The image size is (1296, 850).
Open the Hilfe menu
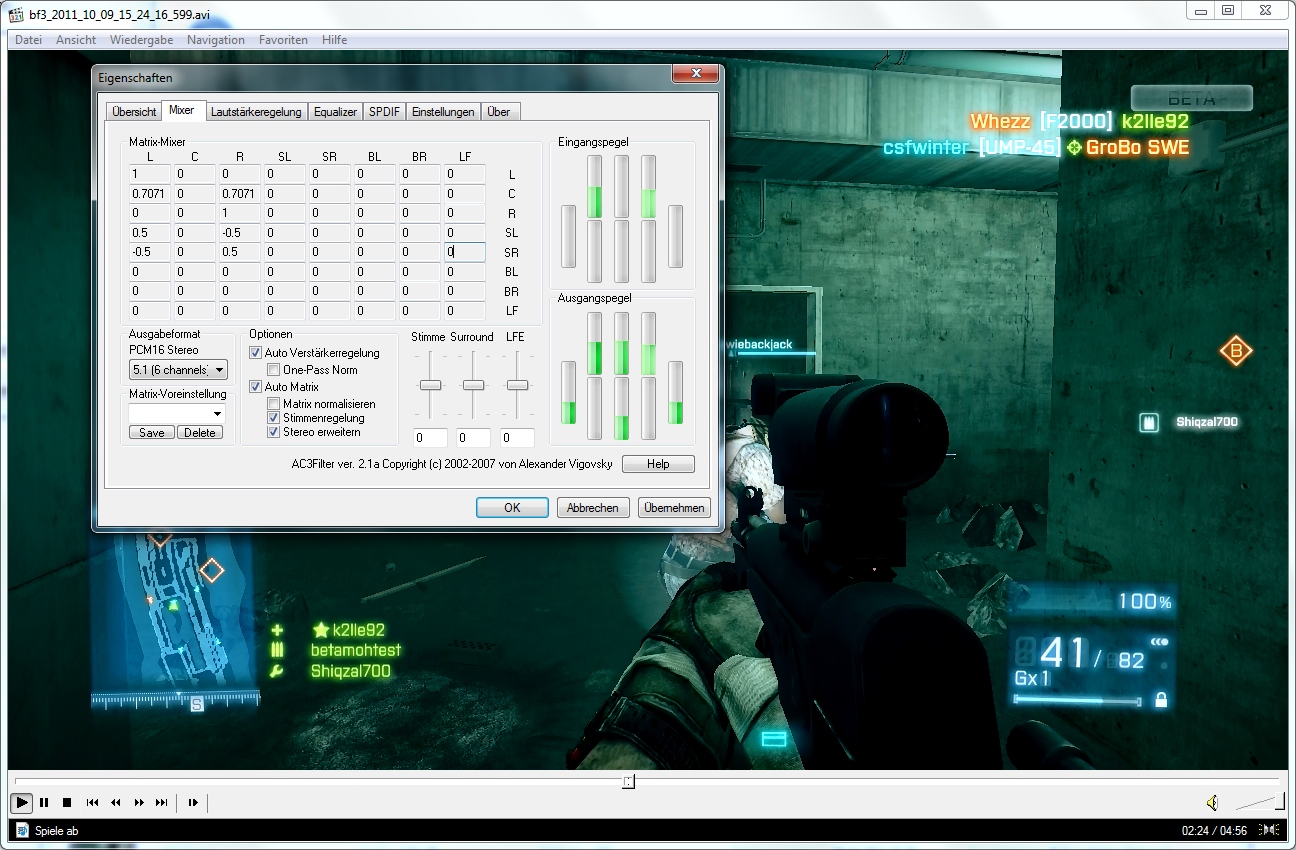(335, 40)
